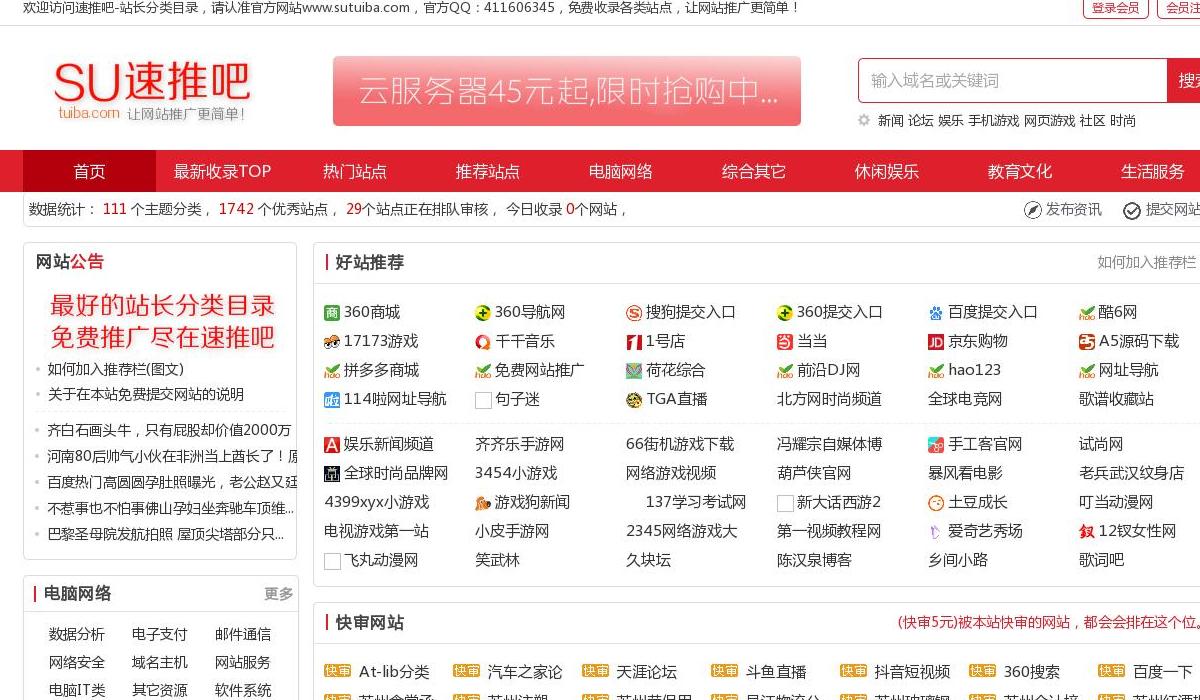1200x700 pixels.
Task: Click the 荷花综合 favicon
Action: coord(634,371)
